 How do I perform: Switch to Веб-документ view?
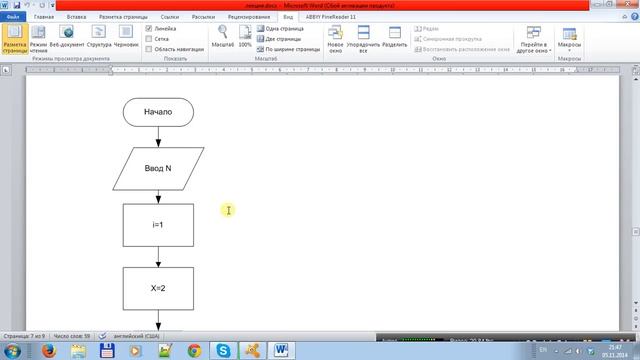[x=67, y=37]
